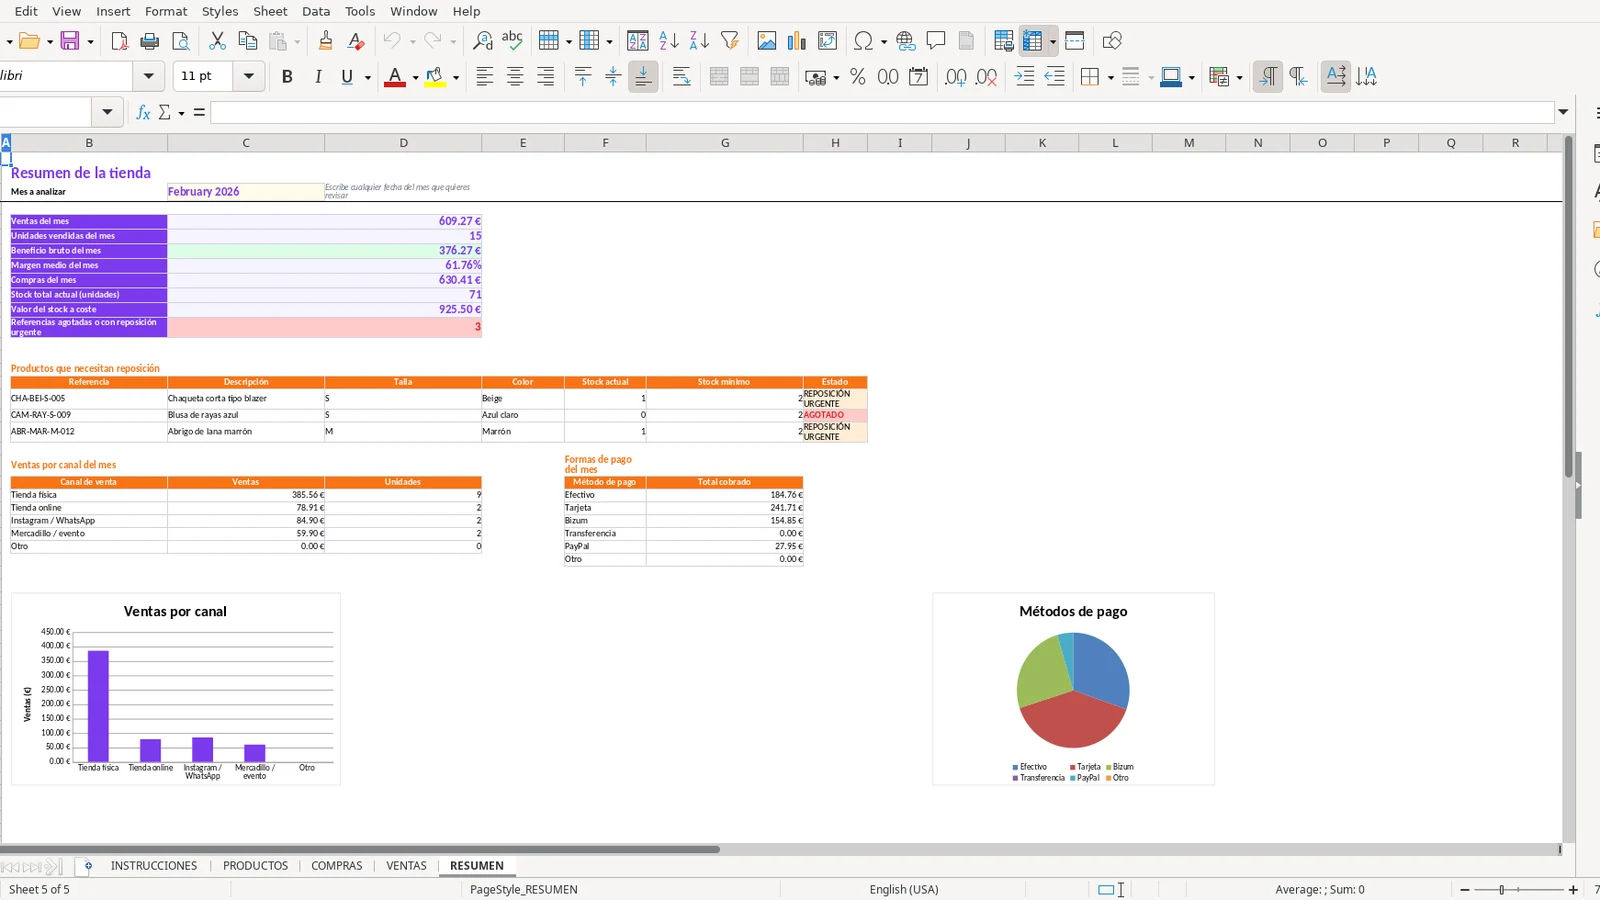This screenshot has width=1600, height=900.
Task: Expand the formula bar
Action: click(x=1563, y=112)
